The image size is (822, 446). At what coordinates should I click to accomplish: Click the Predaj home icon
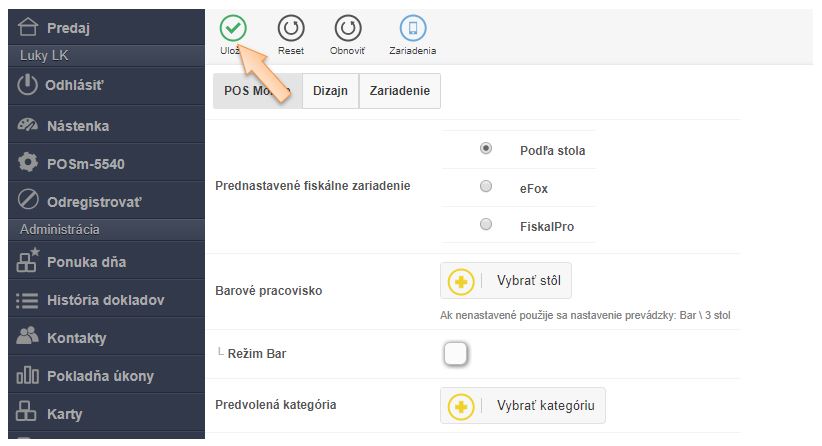pos(29,27)
